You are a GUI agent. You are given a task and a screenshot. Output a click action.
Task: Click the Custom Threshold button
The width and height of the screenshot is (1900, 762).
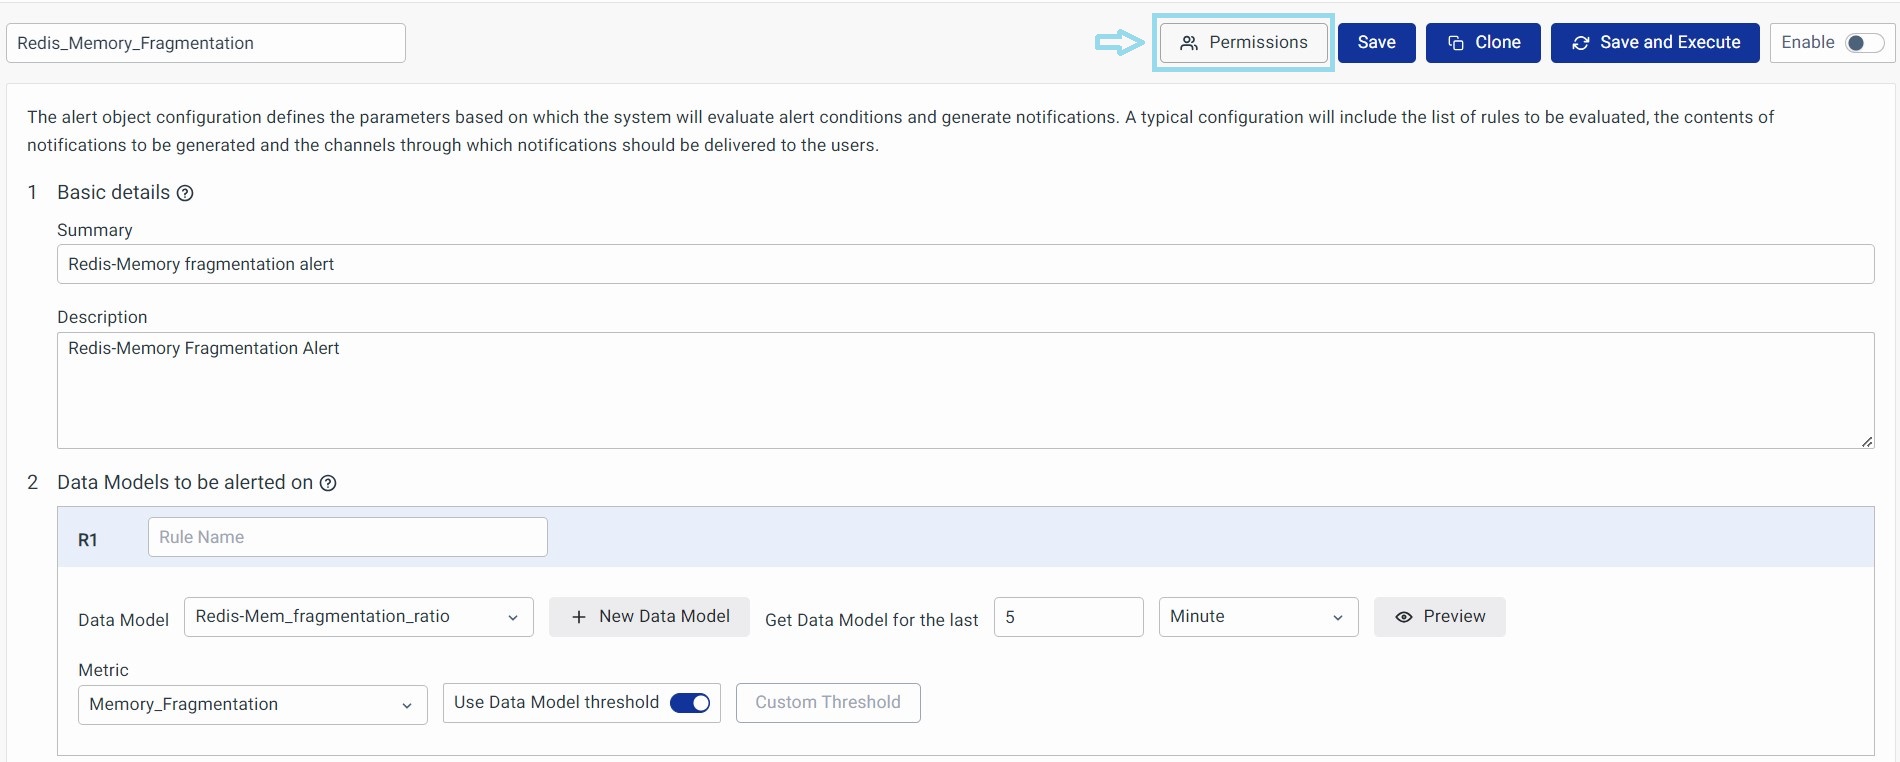click(827, 703)
